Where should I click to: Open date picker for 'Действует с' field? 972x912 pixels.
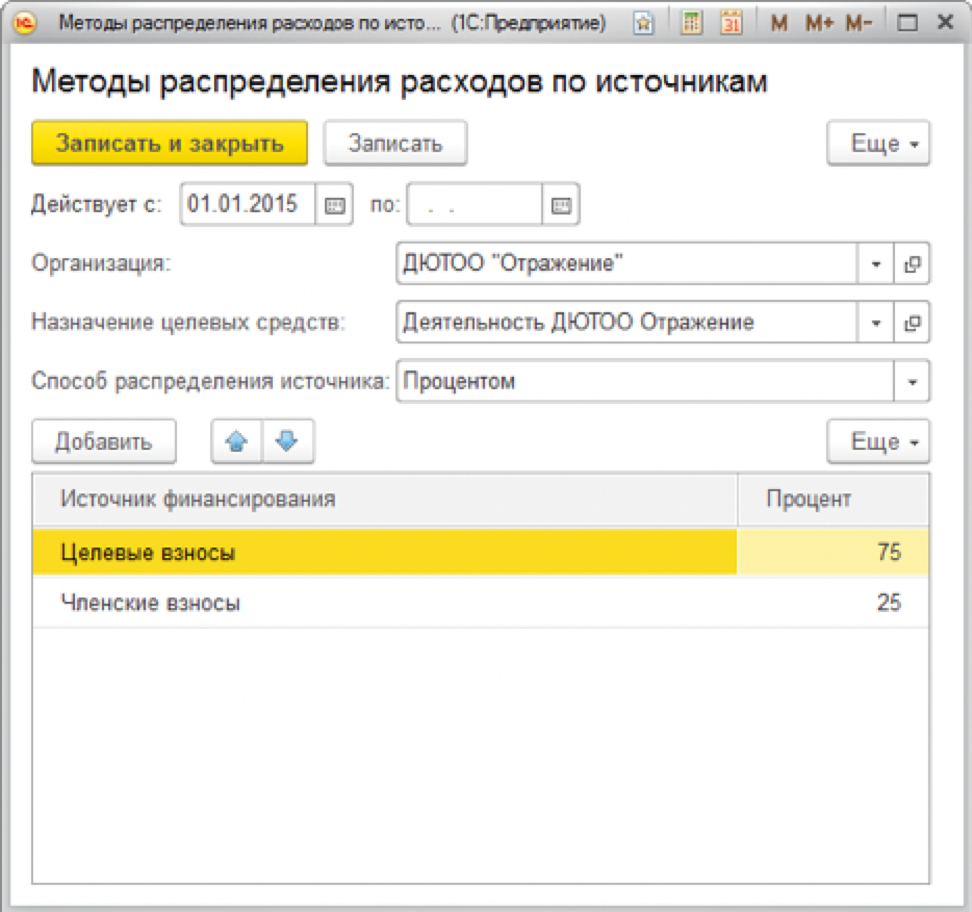(x=335, y=205)
